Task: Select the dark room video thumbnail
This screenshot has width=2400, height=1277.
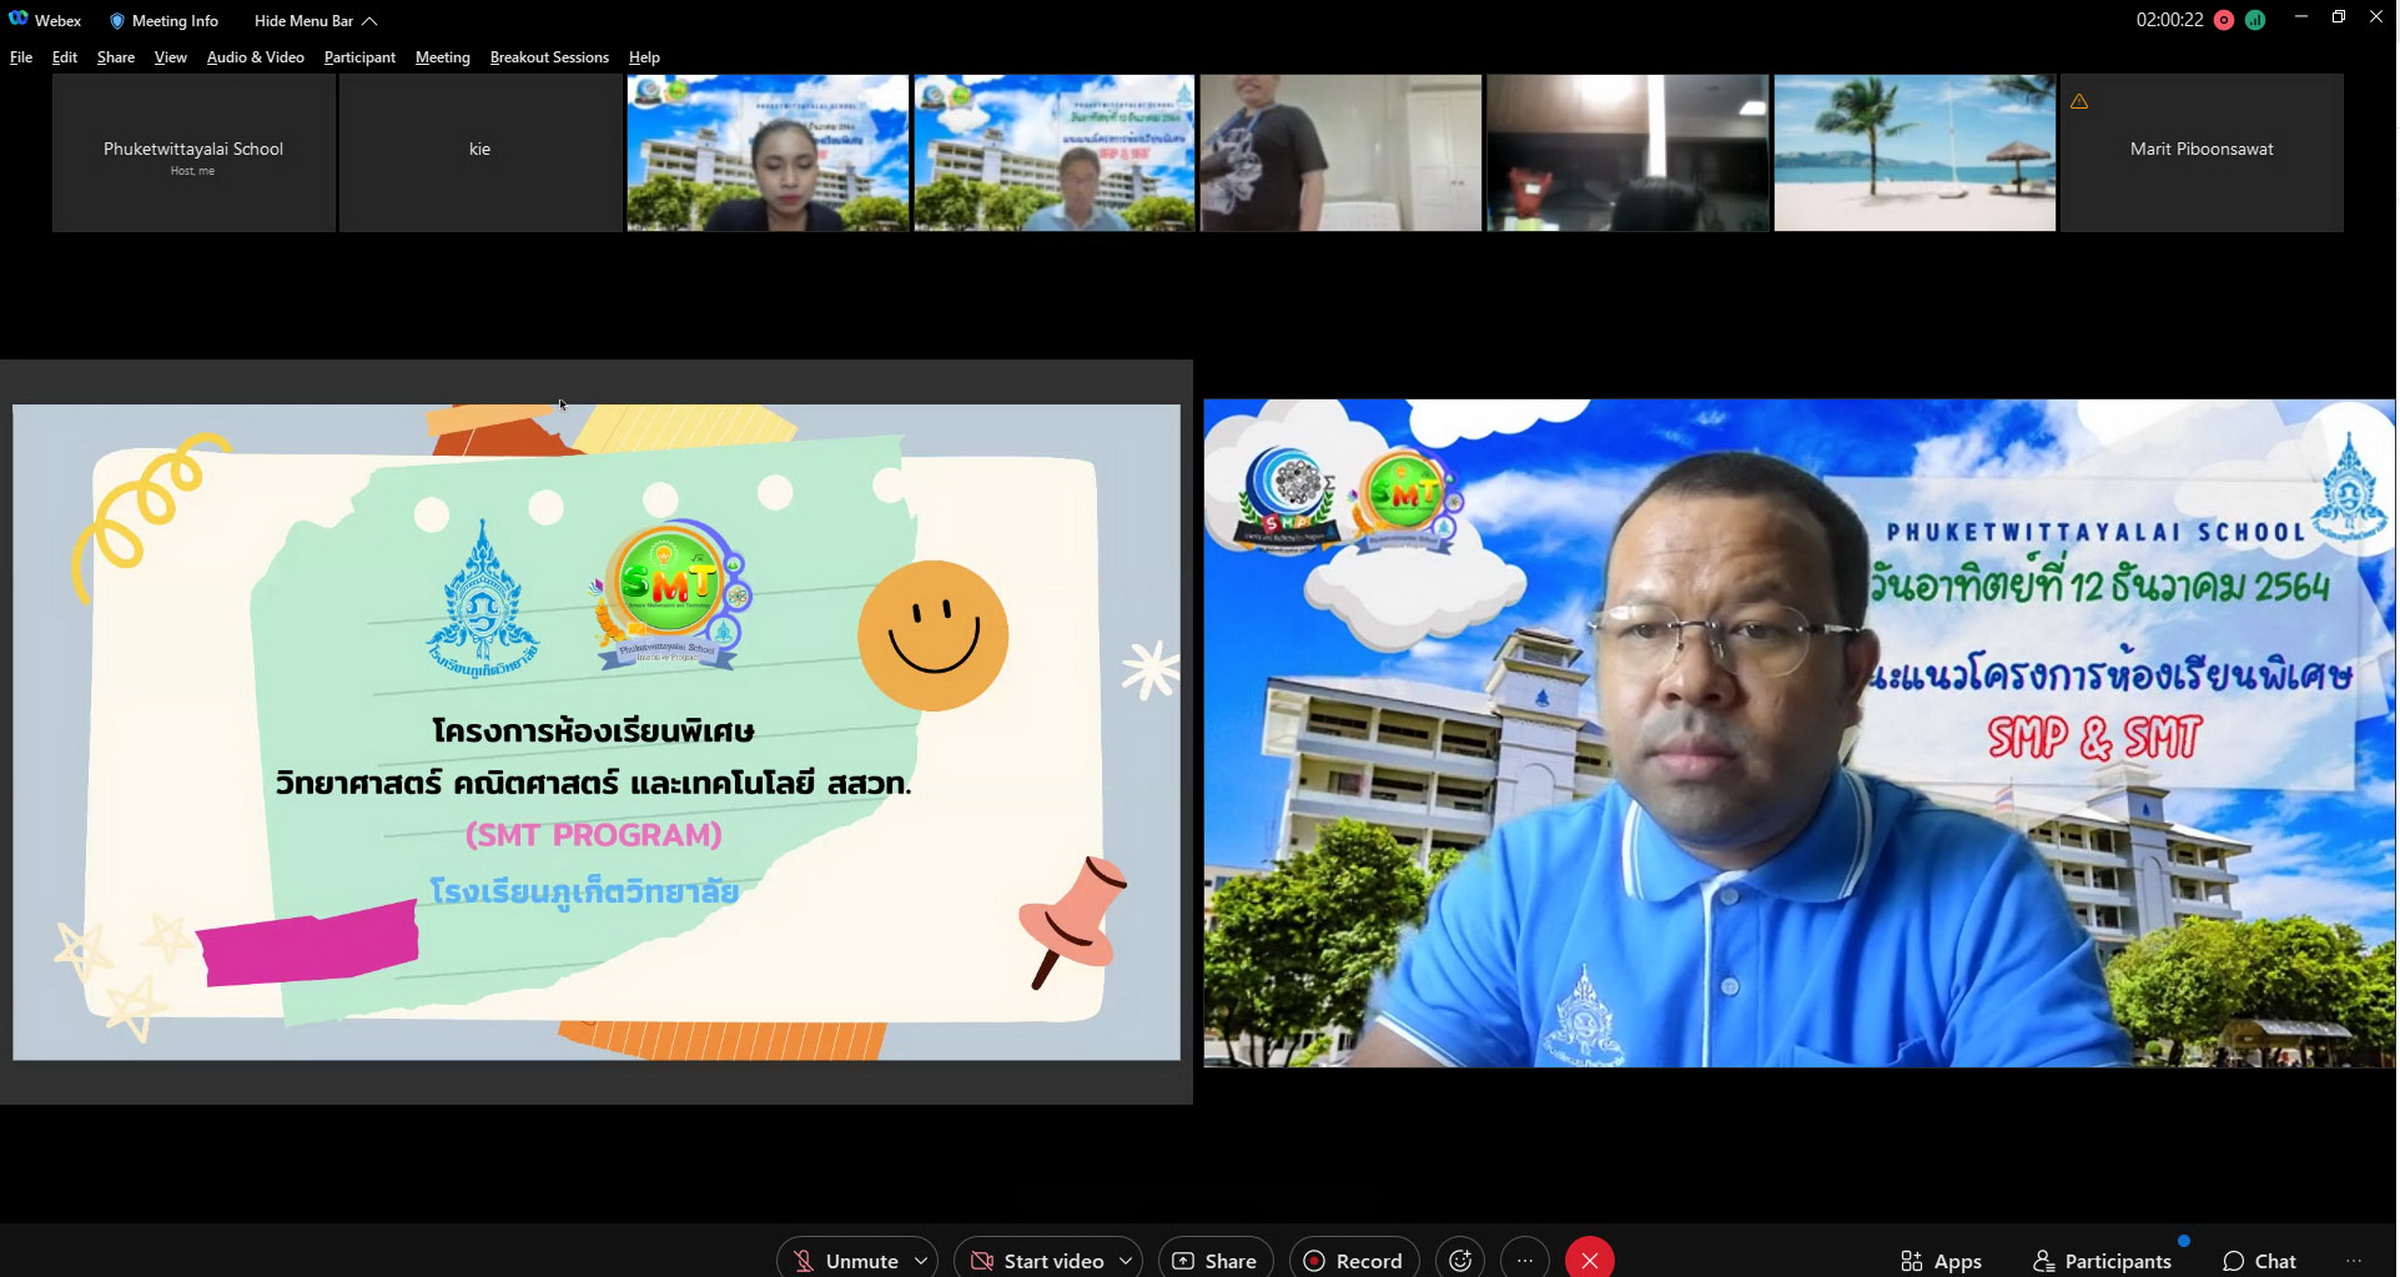Action: [x=1628, y=153]
